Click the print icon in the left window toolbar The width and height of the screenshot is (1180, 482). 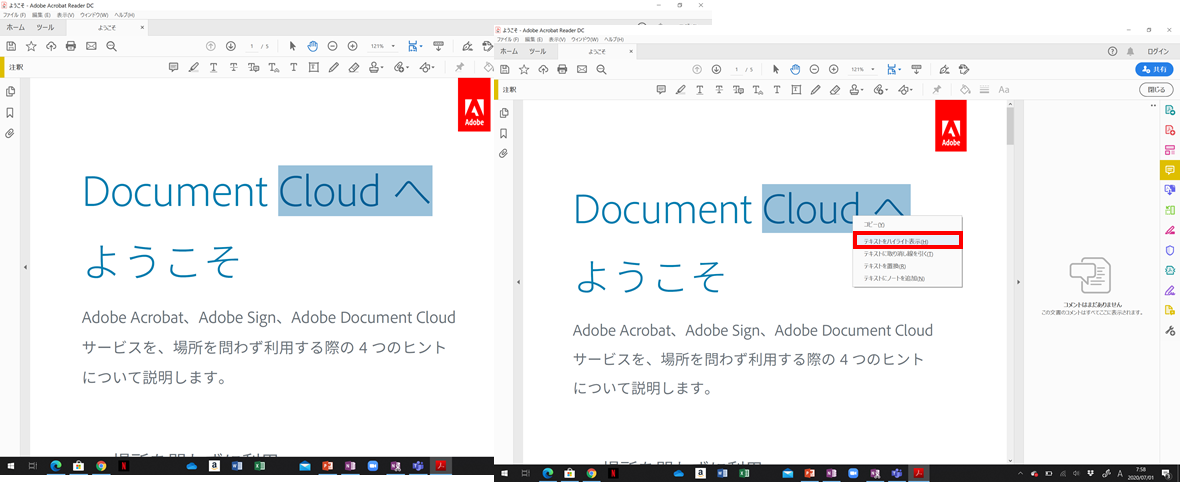pos(71,46)
